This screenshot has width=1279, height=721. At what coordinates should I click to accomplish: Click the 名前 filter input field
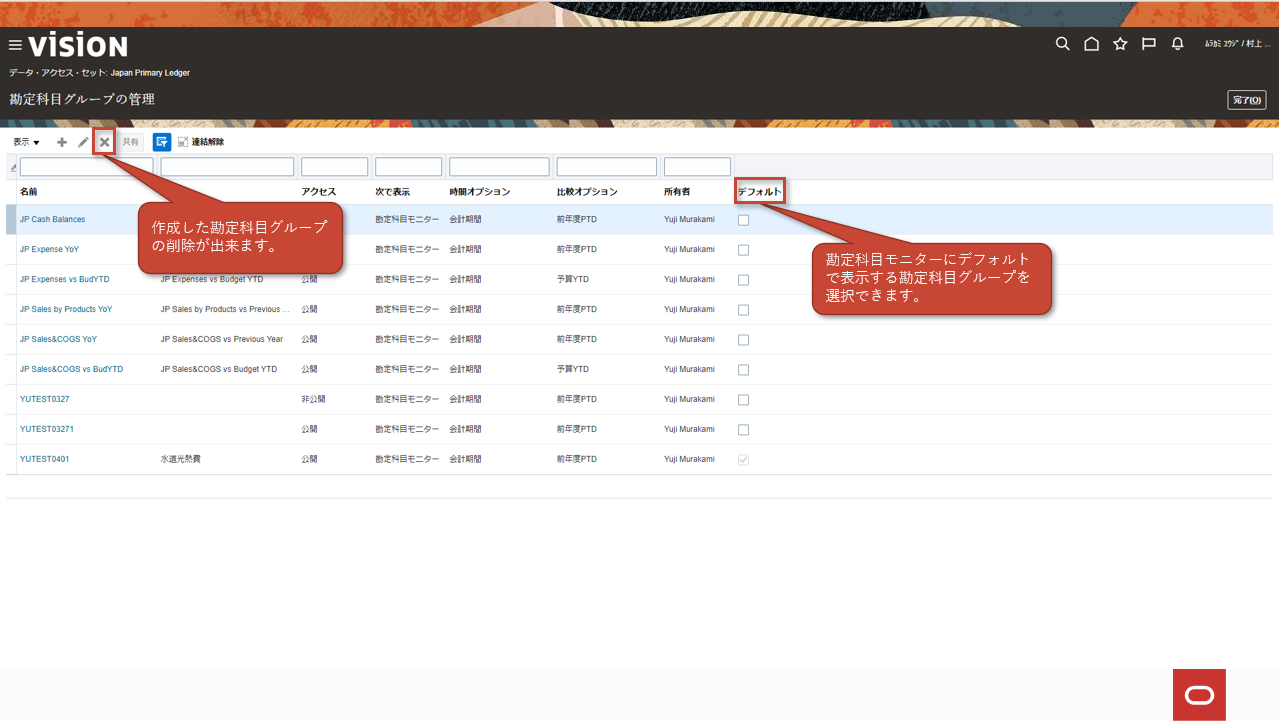[x=87, y=167]
